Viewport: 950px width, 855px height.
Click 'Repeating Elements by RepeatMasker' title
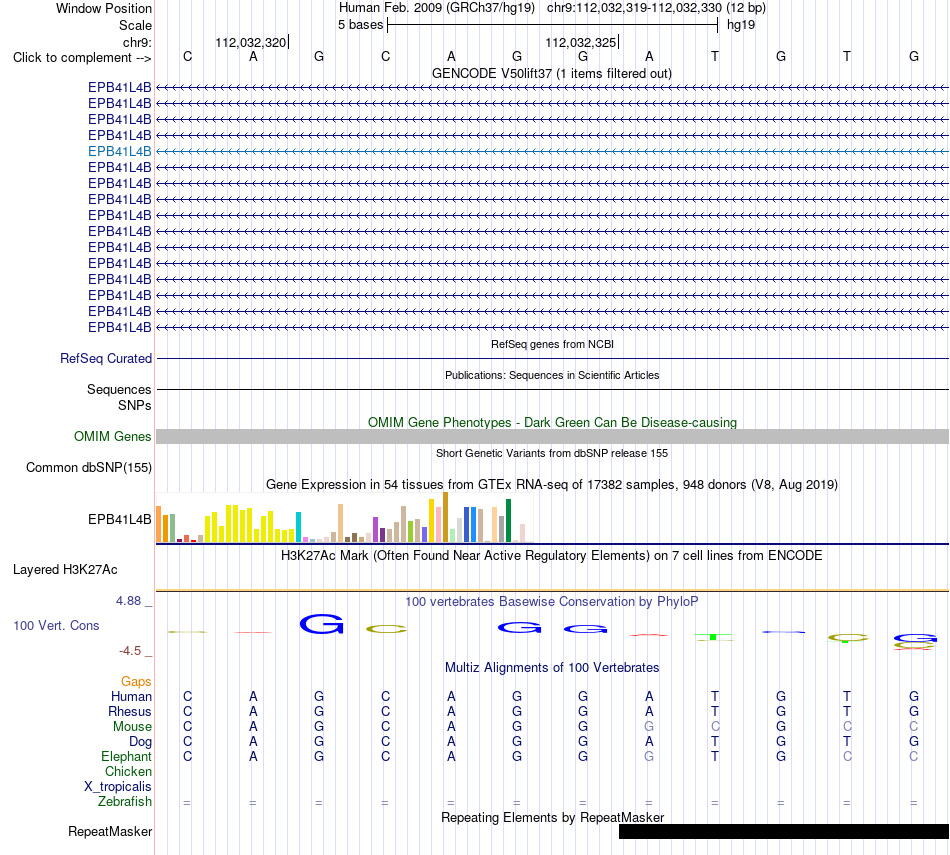(x=553, y=817)
